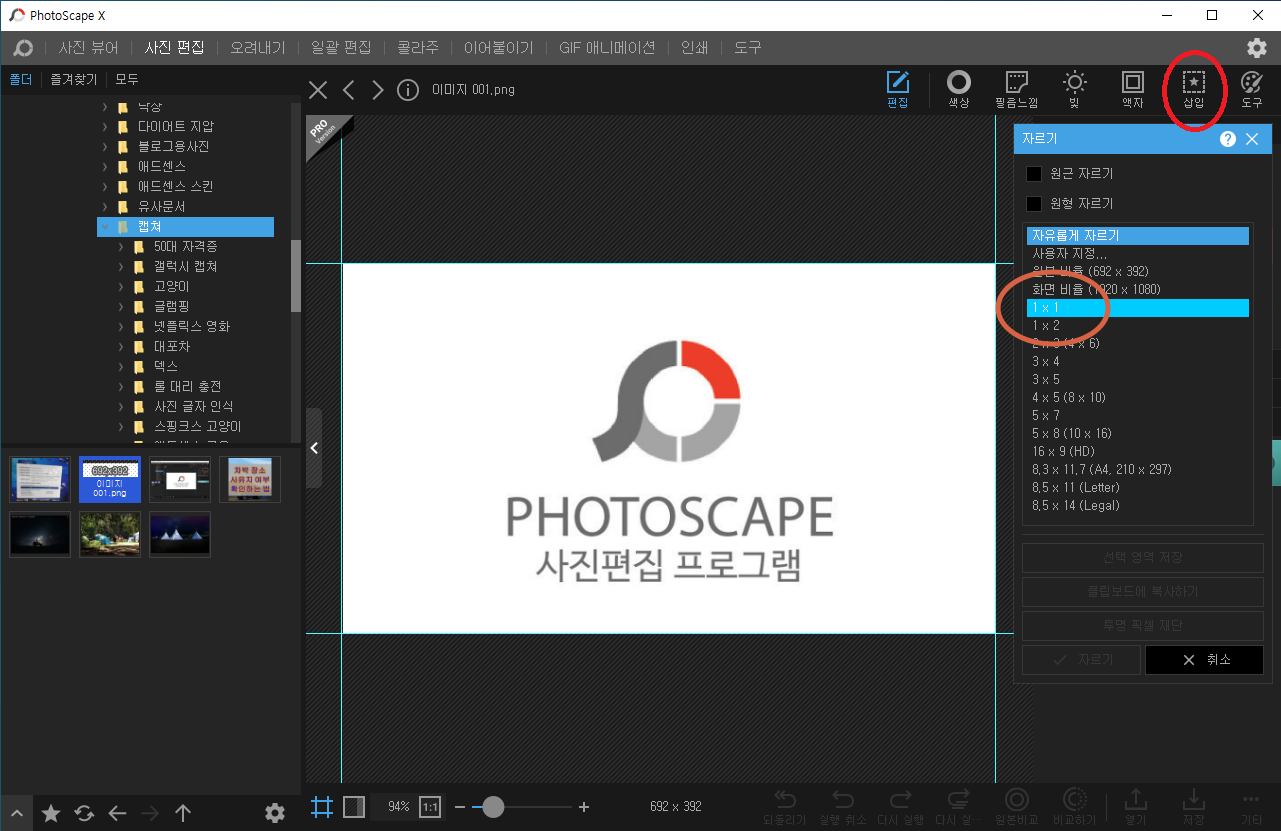Go up one folder arrow
Viewport: 1281px width, 831px height.
(x=183, y=813)
